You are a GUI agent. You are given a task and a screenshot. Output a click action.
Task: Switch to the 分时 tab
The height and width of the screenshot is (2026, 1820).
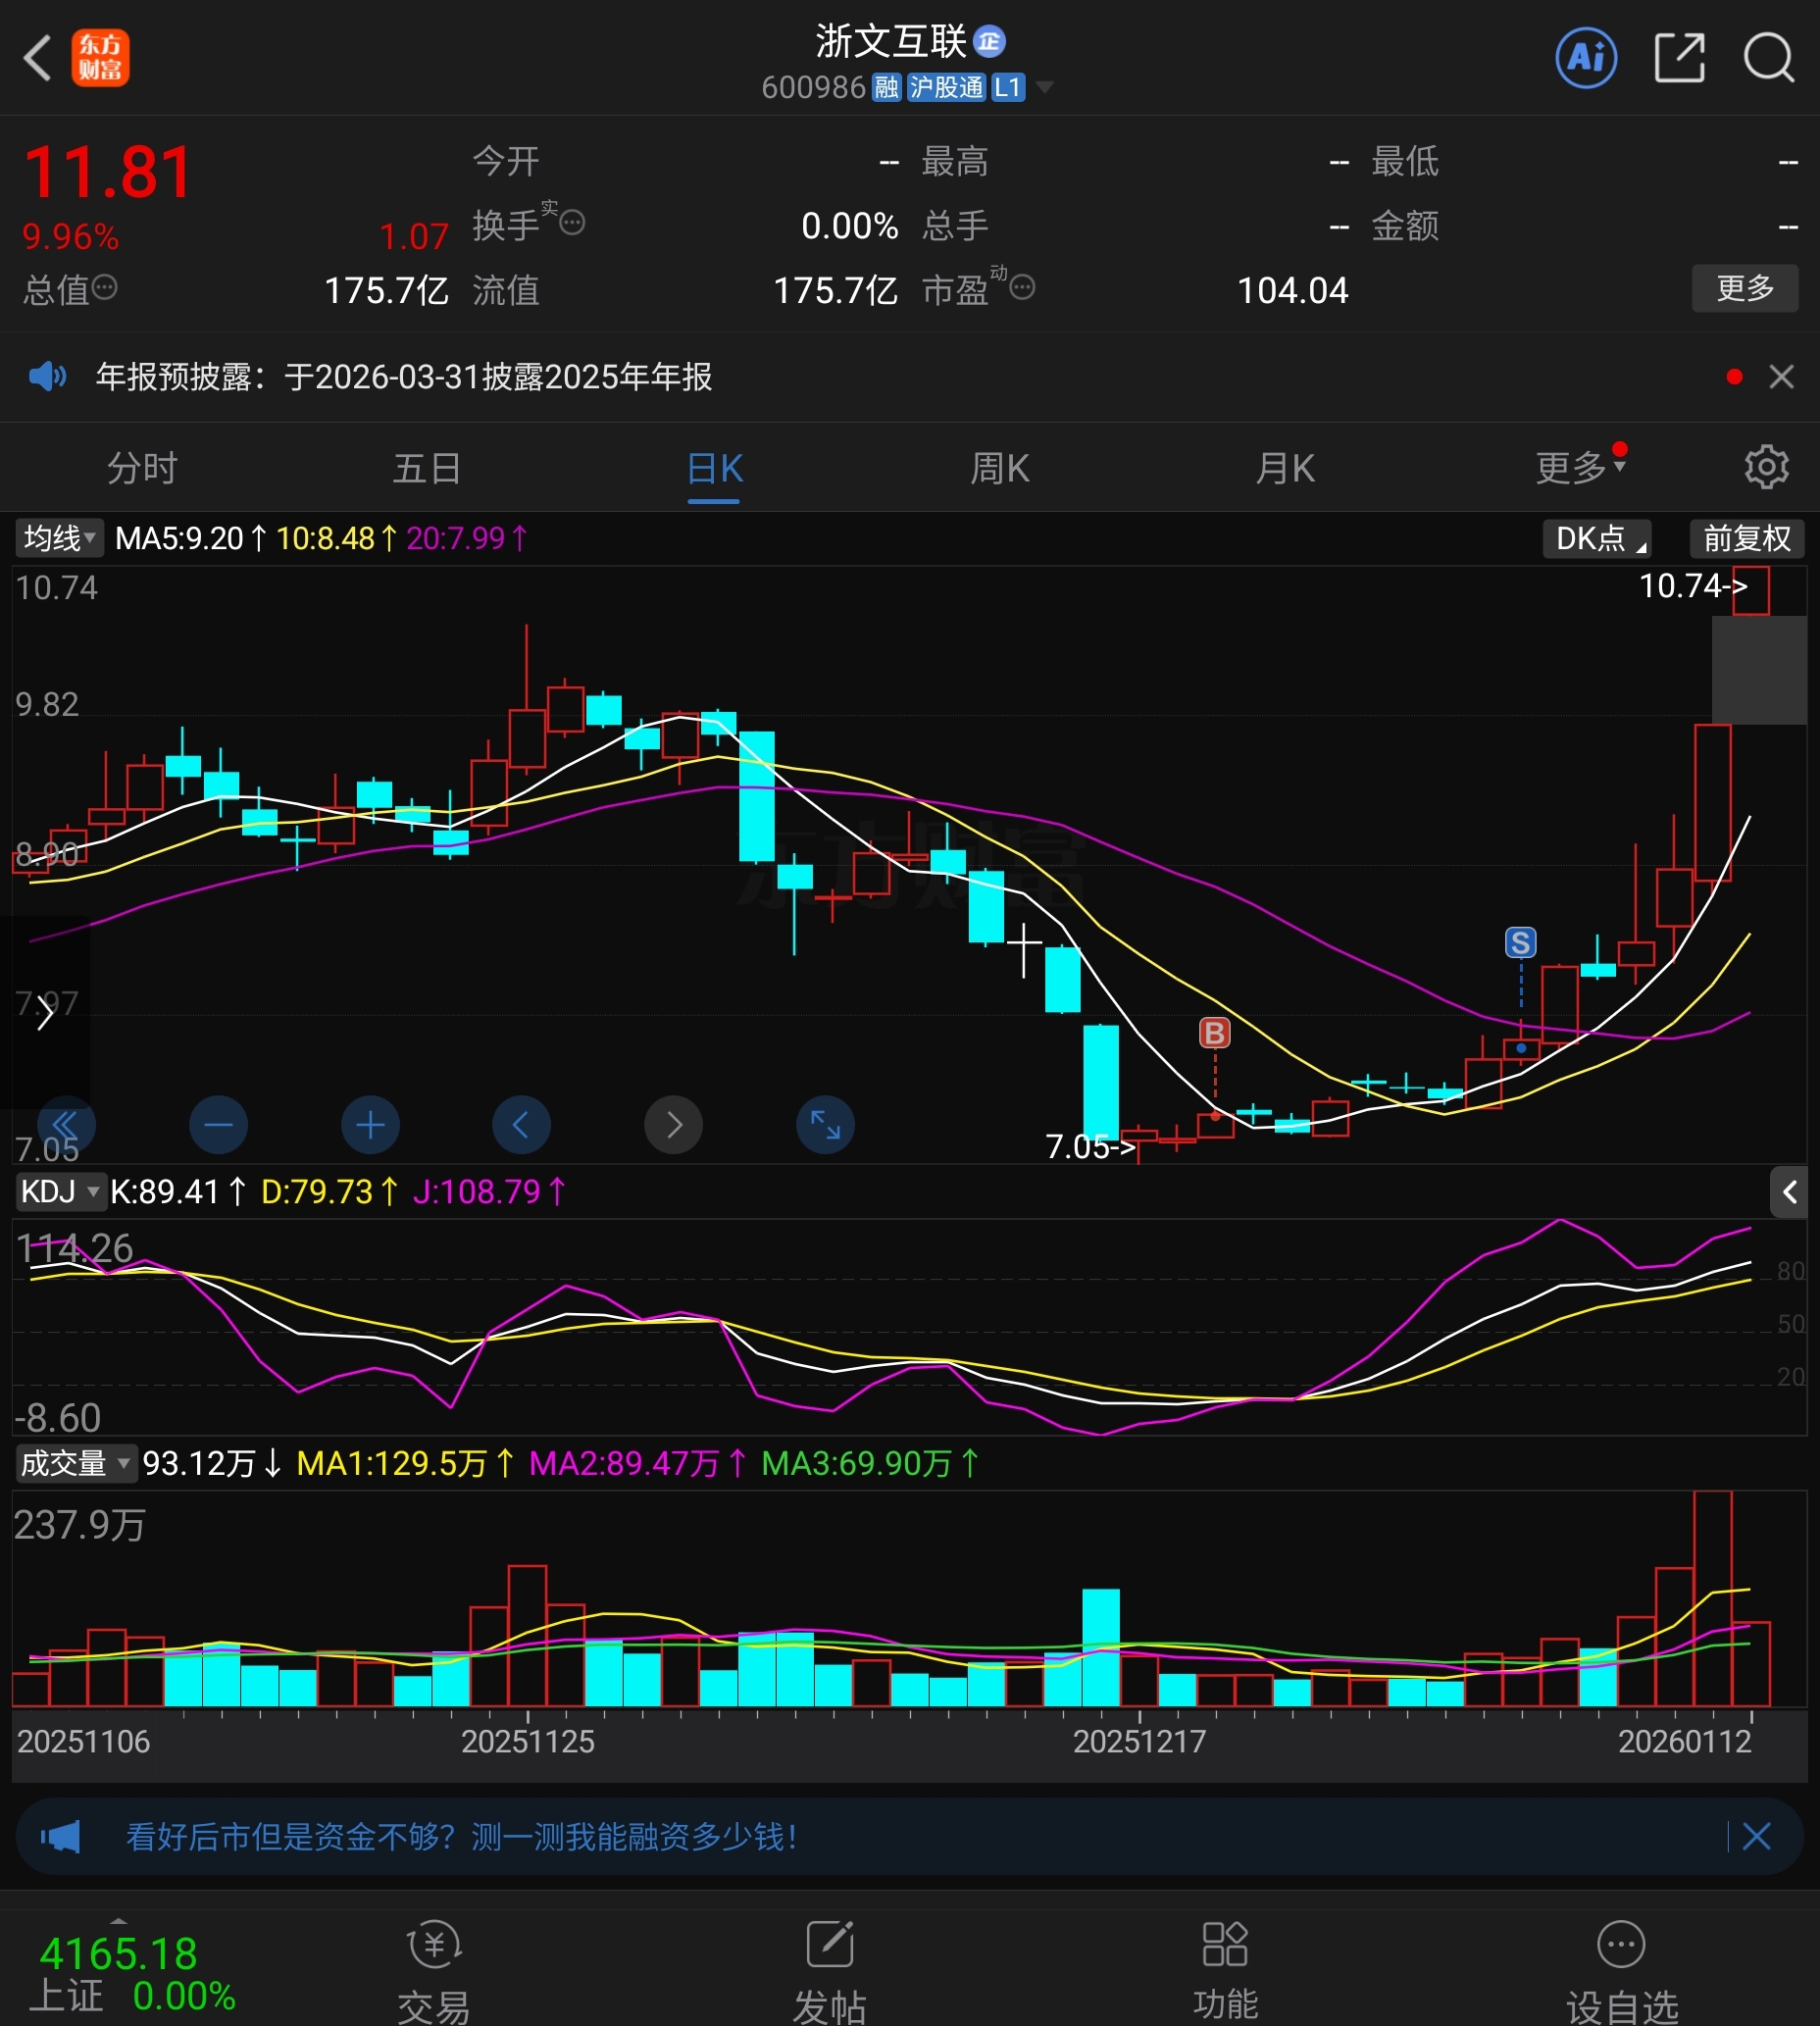coord(142,467)
